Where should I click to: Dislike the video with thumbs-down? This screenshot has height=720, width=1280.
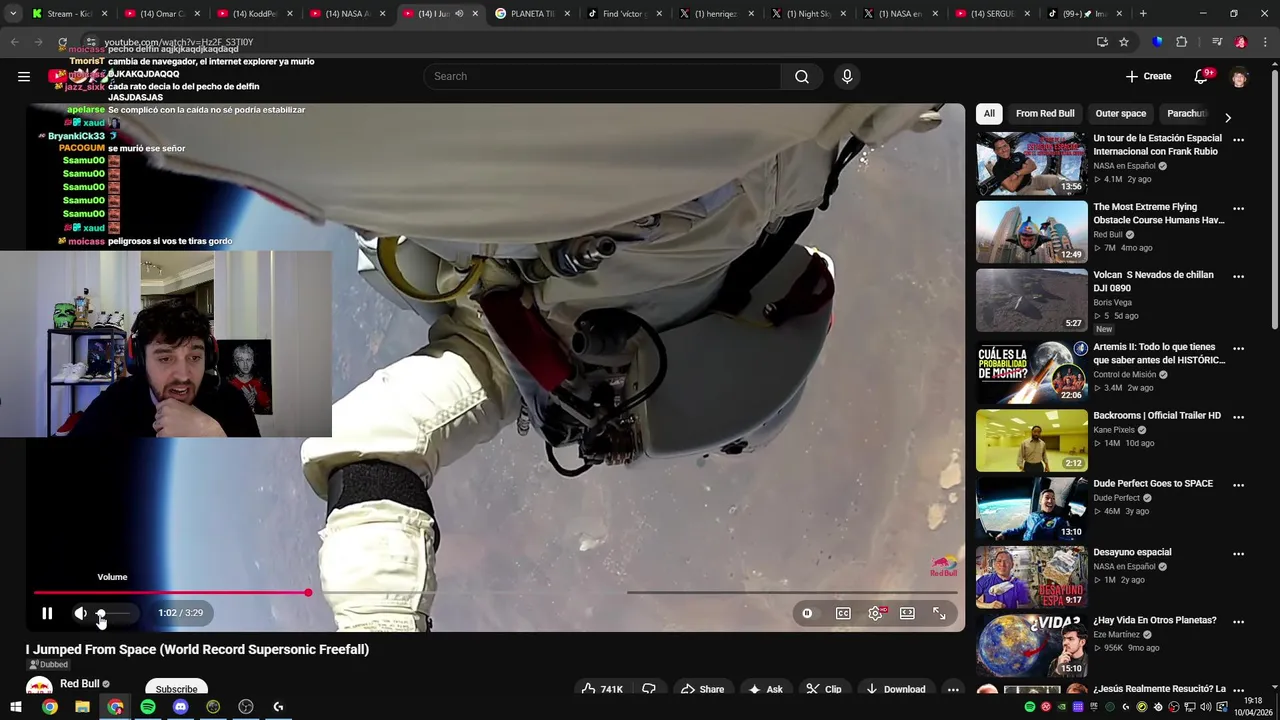point(649,689)
